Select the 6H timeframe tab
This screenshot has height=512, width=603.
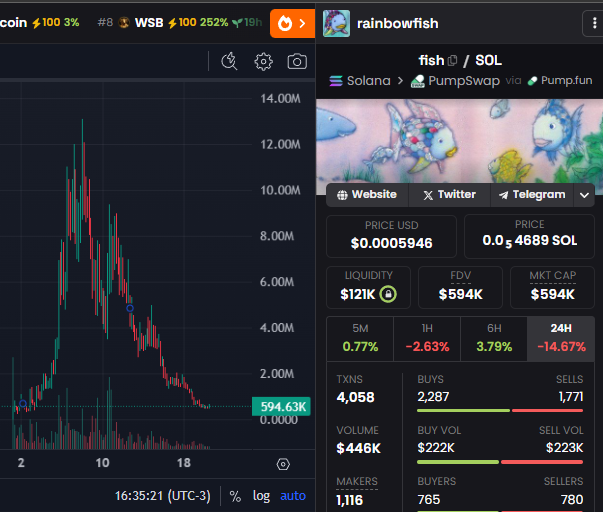click(494, 339)
